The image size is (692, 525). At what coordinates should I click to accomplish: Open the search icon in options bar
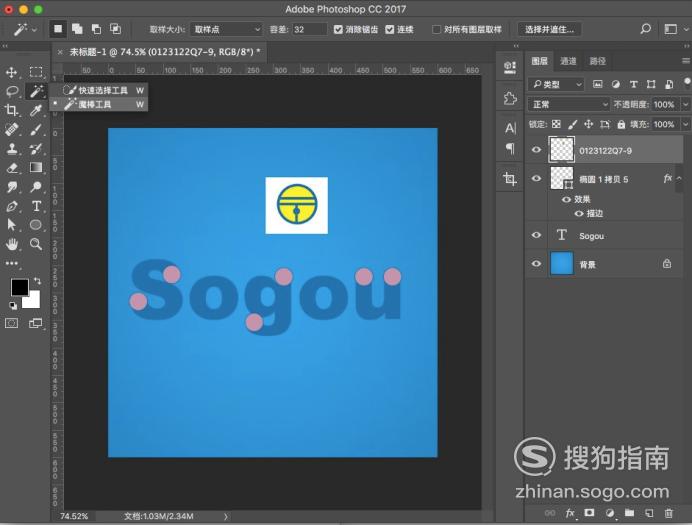point(646,29)
